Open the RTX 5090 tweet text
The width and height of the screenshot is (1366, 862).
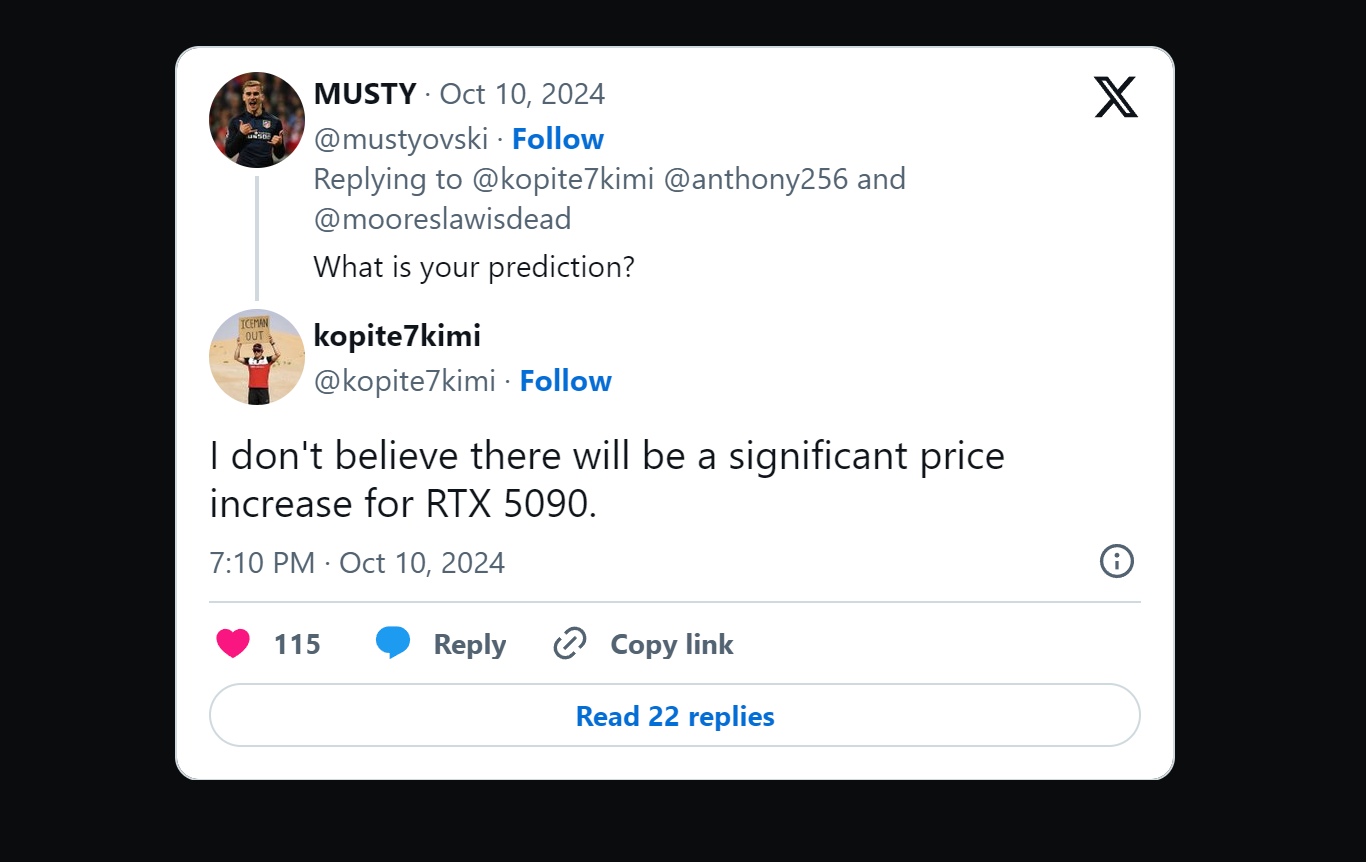(x=606, y=480)
